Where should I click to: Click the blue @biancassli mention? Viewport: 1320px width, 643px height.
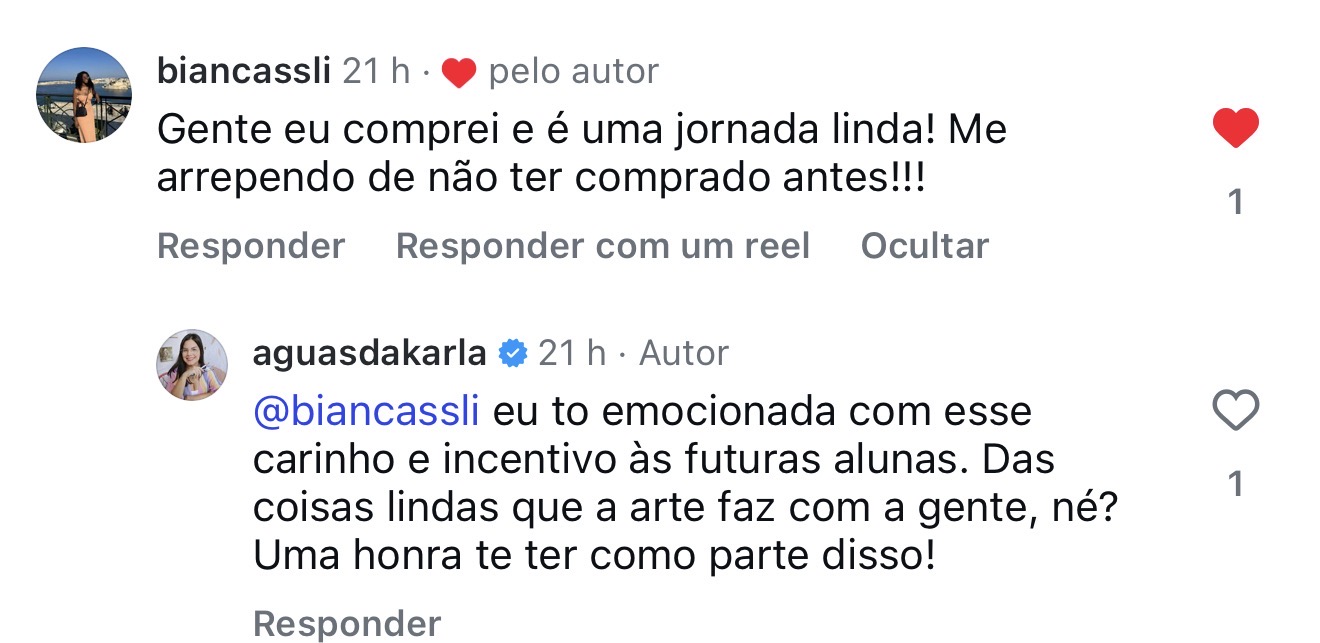pyautogui.click(x=367, y=412)
